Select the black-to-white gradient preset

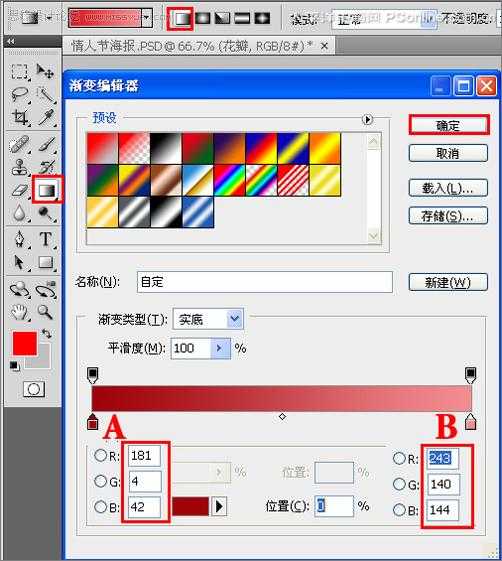166,148
